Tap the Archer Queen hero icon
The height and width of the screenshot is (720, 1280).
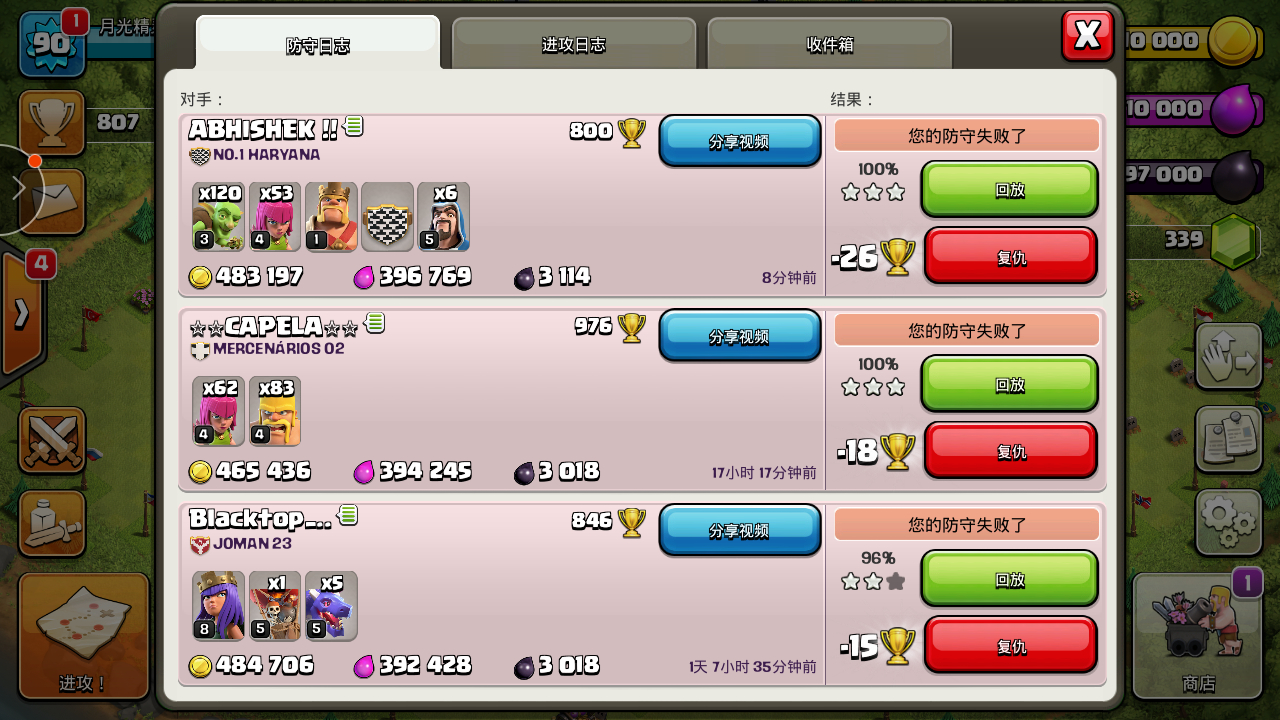pos(218,605)
